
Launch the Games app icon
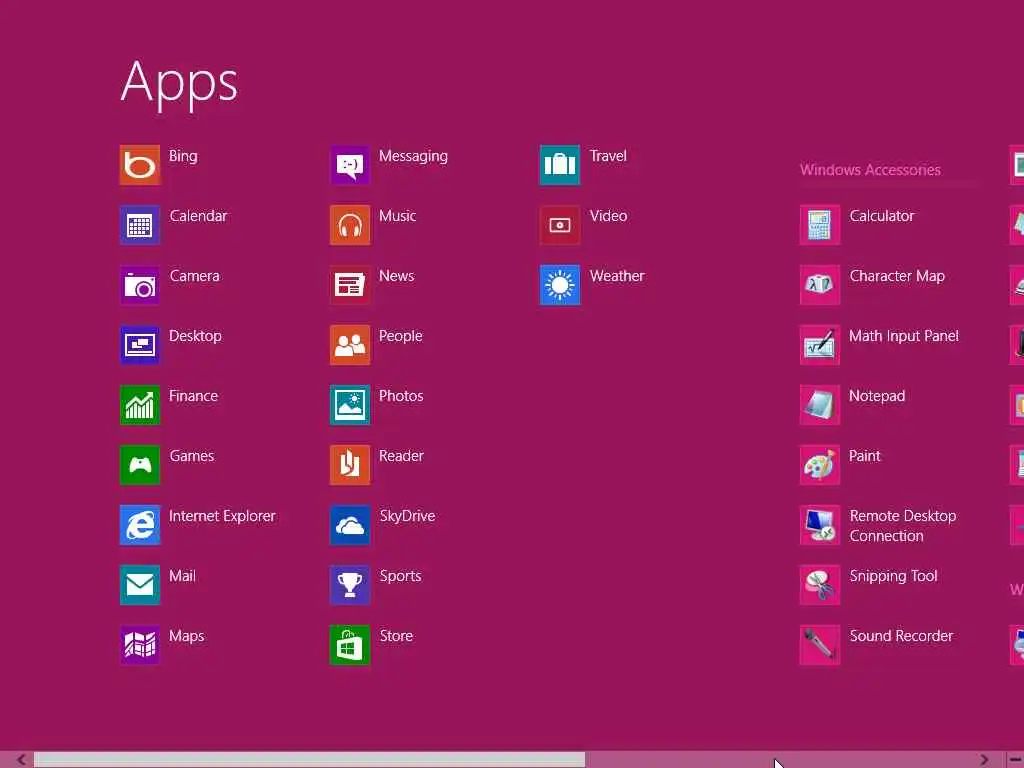click(x=140, y=465)
